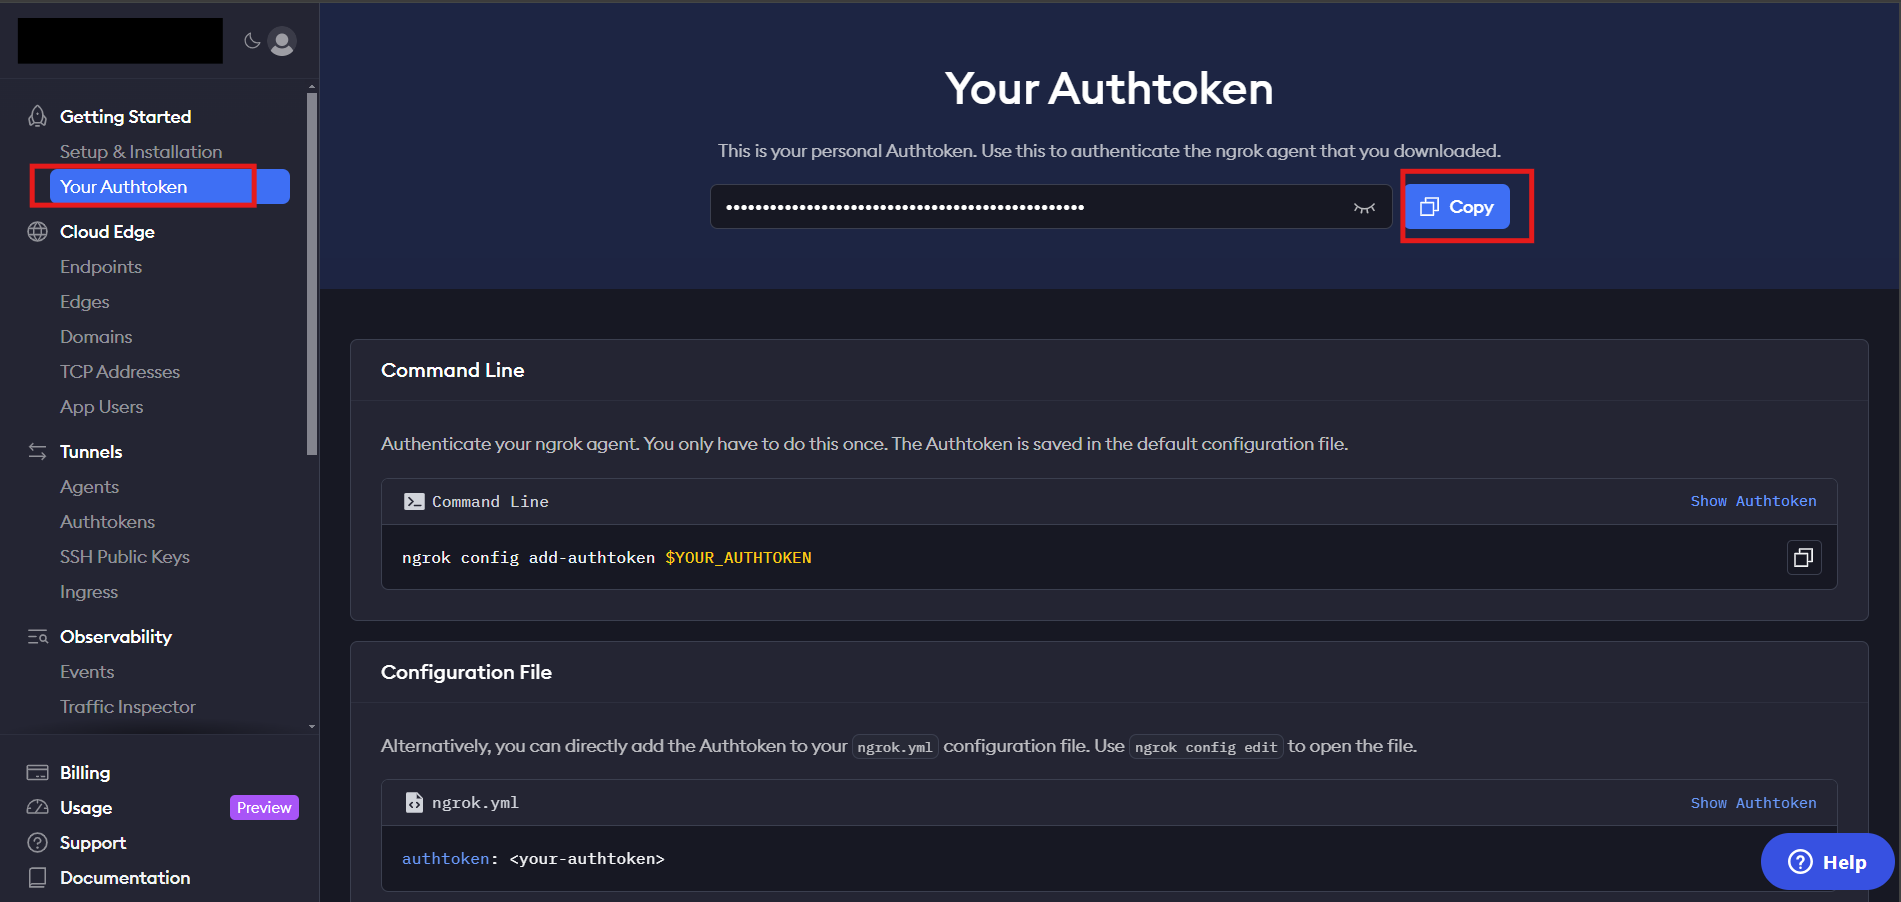Viewport: 1901px width, 902px height.
Task: Click the Tunnels arrows icon
Action: [37, 451]
